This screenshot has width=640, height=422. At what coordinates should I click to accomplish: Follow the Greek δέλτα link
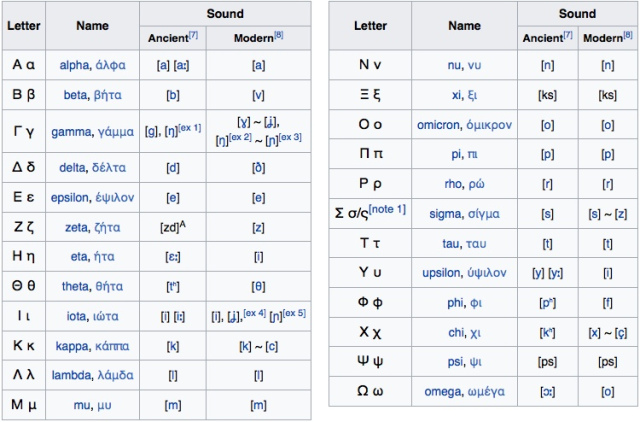109,167
